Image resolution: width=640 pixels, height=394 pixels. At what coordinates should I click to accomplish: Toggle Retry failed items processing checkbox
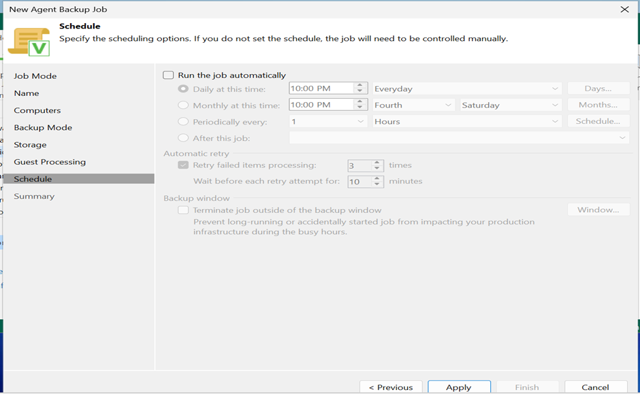click(183, 165)
